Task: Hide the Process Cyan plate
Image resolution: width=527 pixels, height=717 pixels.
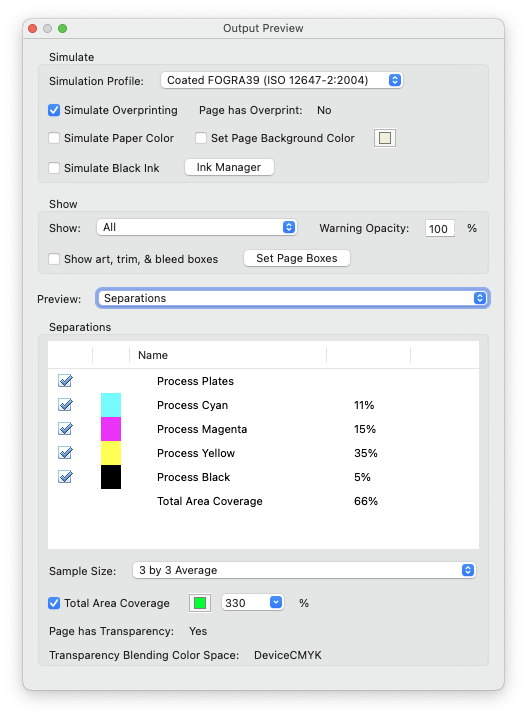Action: pyautogui.click(x=65, y=405)
